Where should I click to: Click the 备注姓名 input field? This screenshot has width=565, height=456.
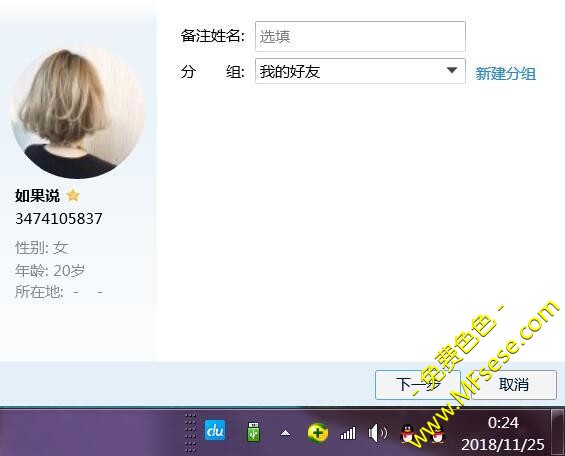(x=360, y=36)
